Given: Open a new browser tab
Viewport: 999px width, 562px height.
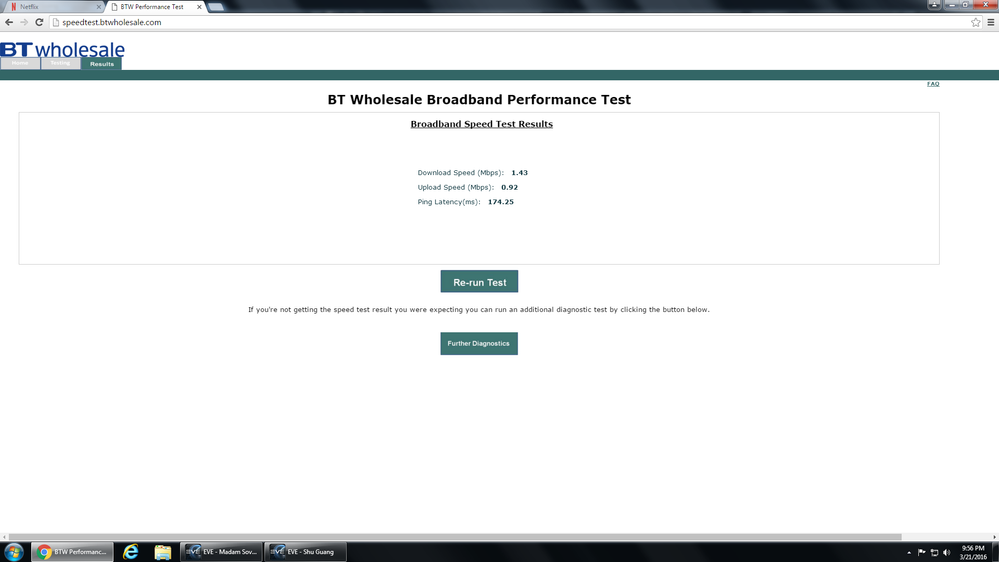Looking at the screenshot, I should (216, 7).
